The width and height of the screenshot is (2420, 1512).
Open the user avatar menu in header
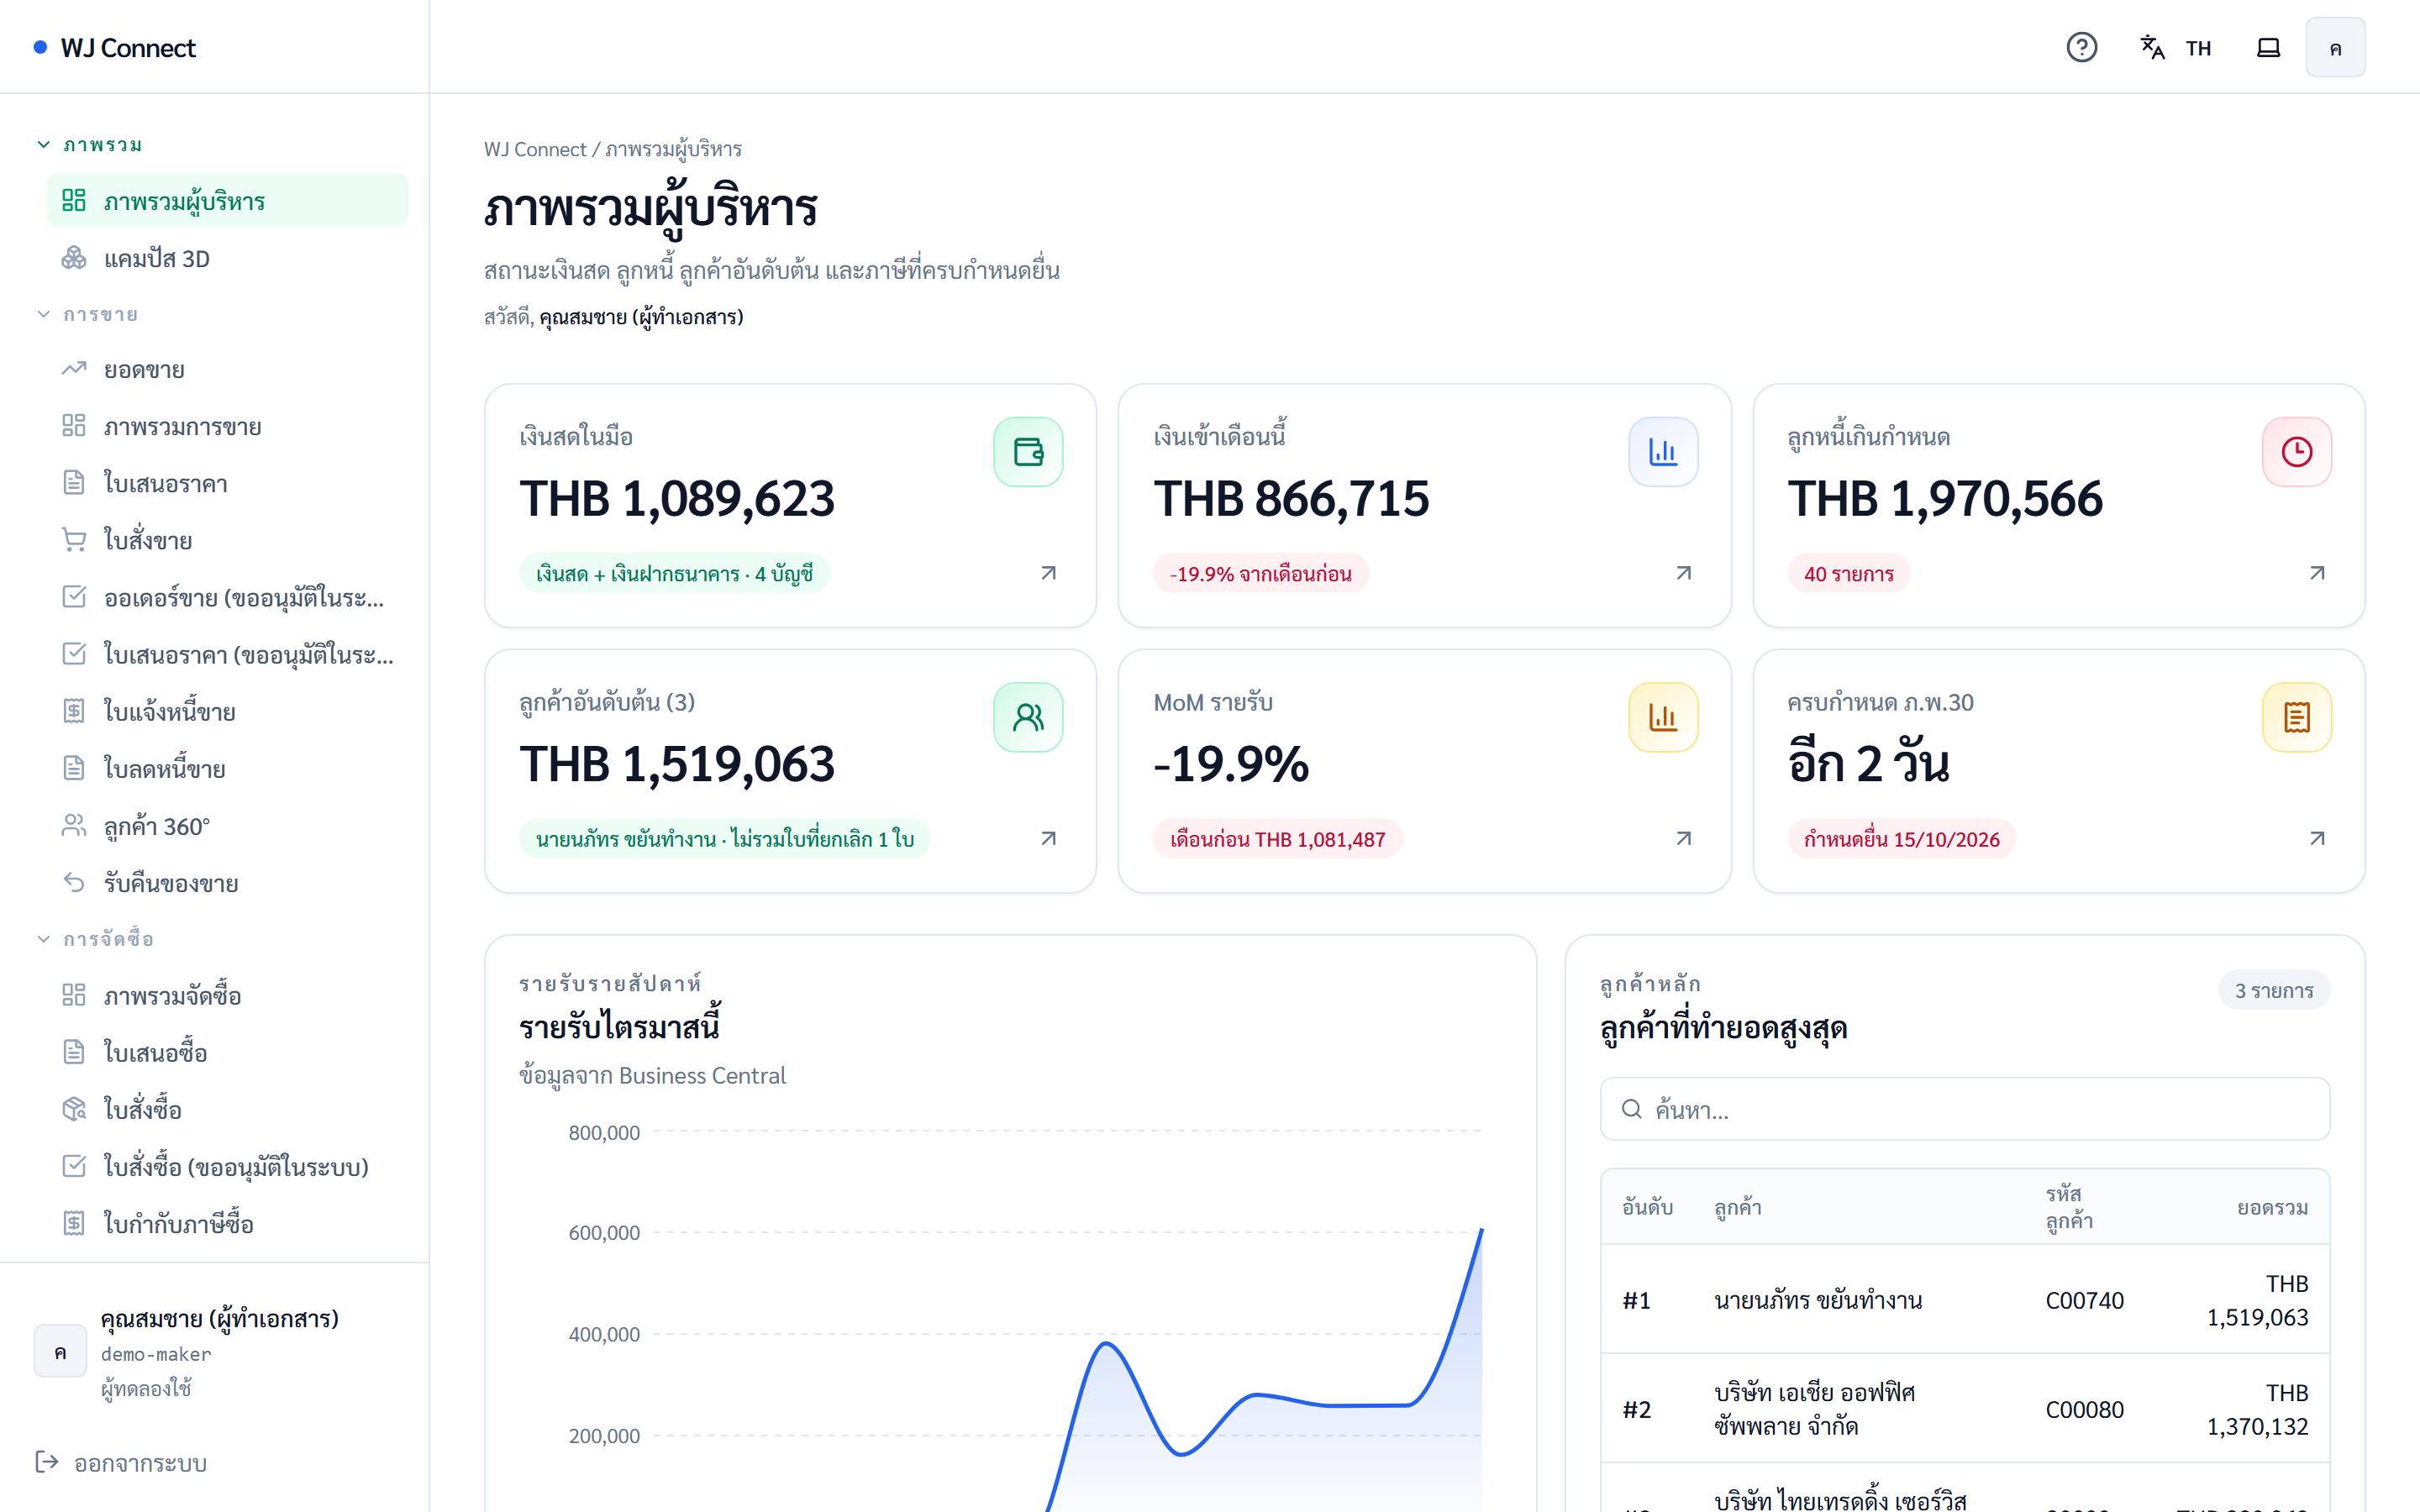pyautogui.click(x=2335, y=47)
